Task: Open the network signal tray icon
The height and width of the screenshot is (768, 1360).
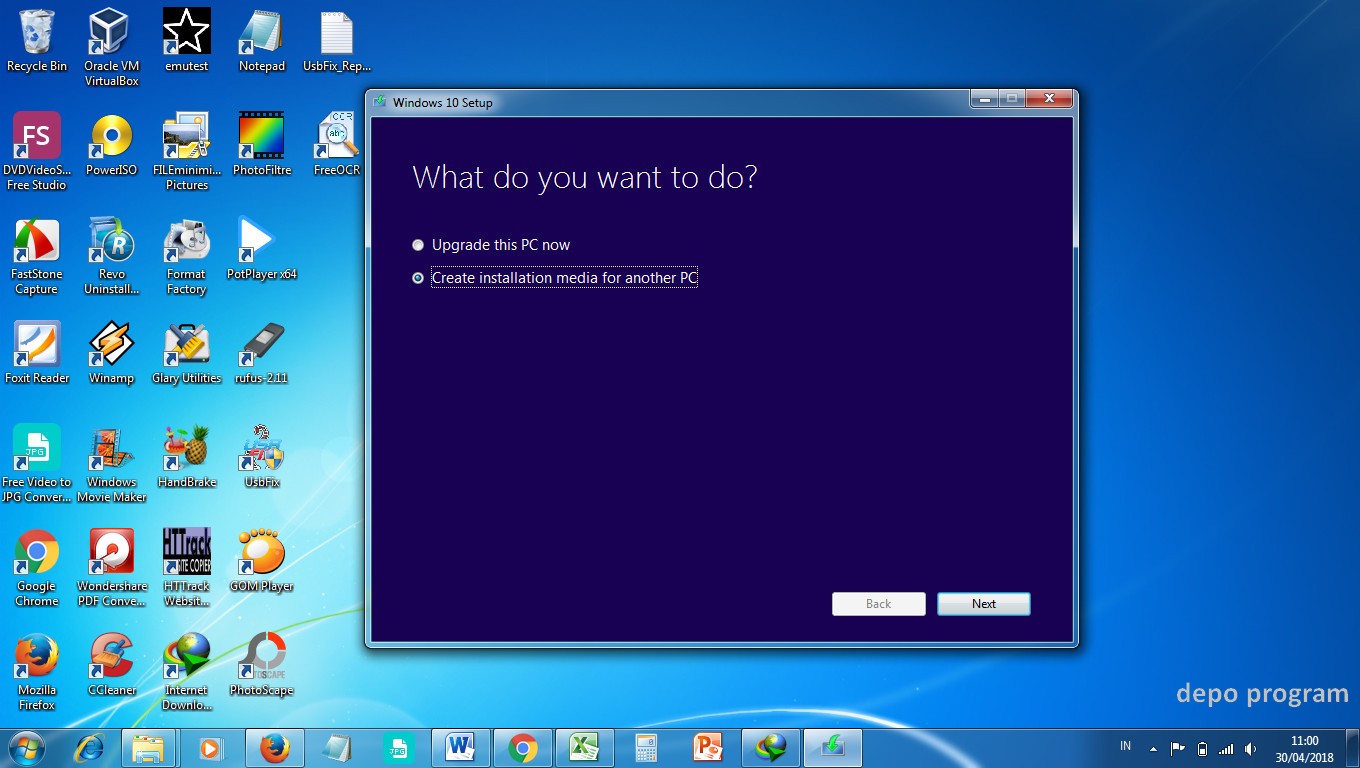Action: click(1226, 748)
